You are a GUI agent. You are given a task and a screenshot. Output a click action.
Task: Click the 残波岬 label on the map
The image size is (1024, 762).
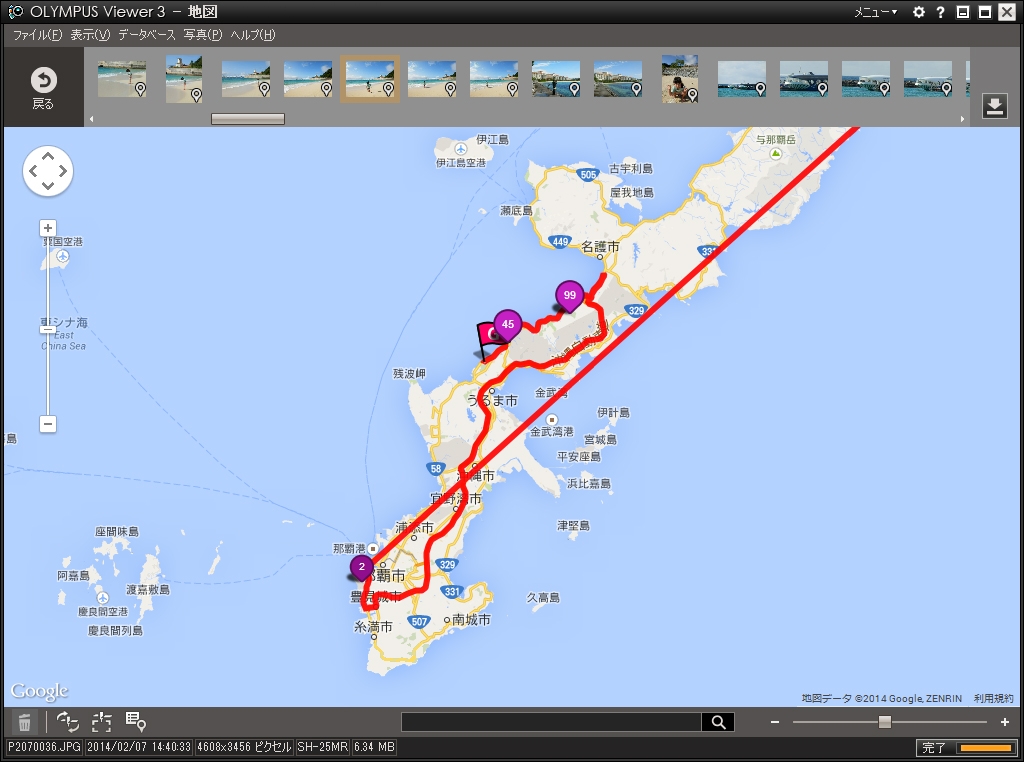pos(409,373)
